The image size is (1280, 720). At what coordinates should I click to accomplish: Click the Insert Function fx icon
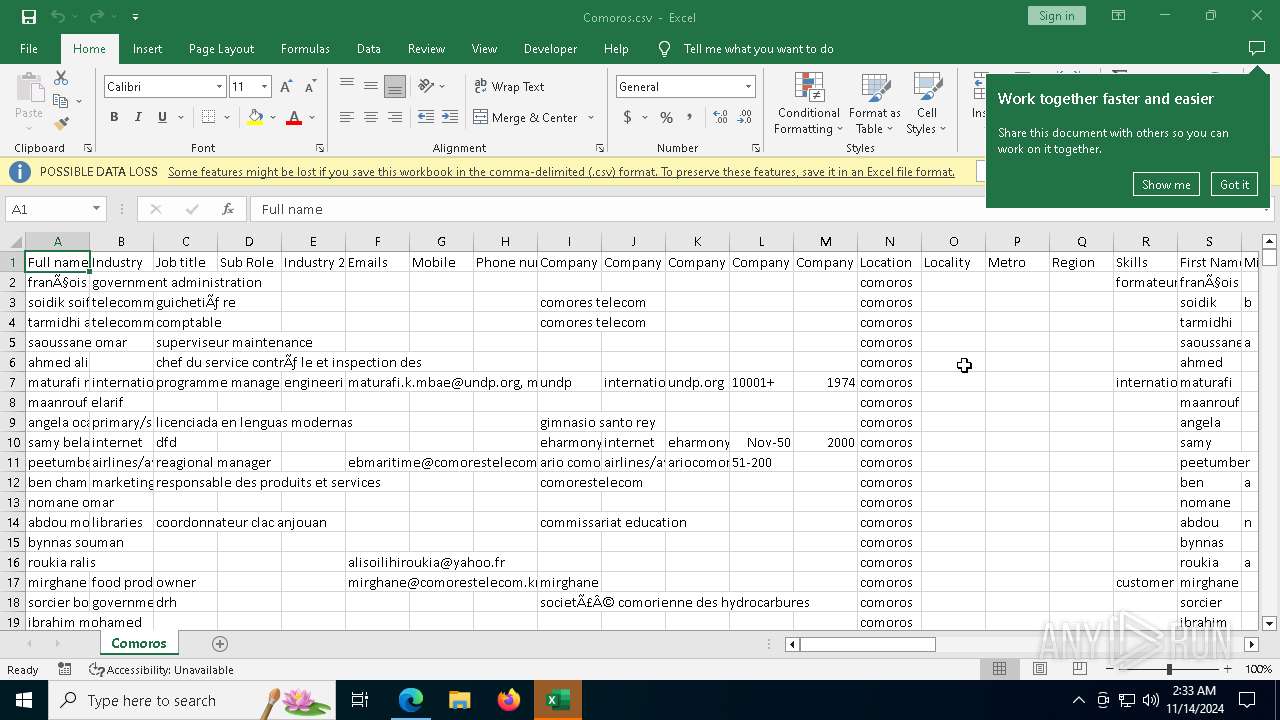tap(228, 209)
